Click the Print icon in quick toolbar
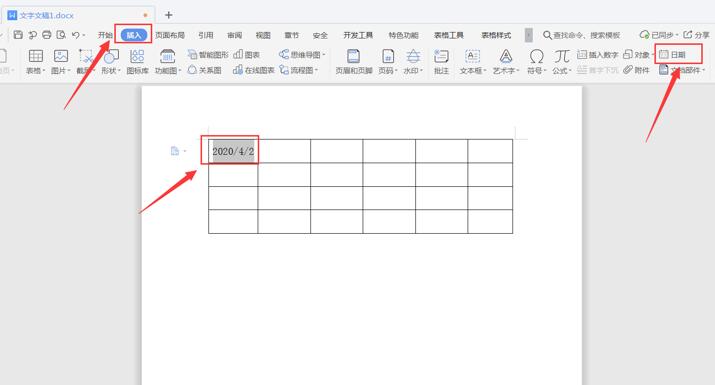Viewport: 715px width, 385px height. [47, 35]
